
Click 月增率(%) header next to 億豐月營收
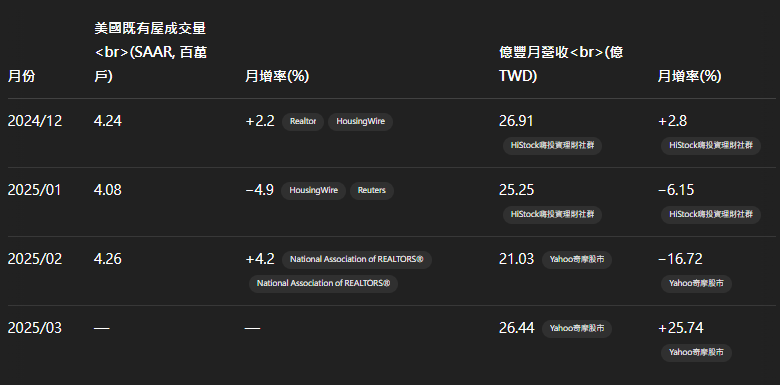[689, 77]
